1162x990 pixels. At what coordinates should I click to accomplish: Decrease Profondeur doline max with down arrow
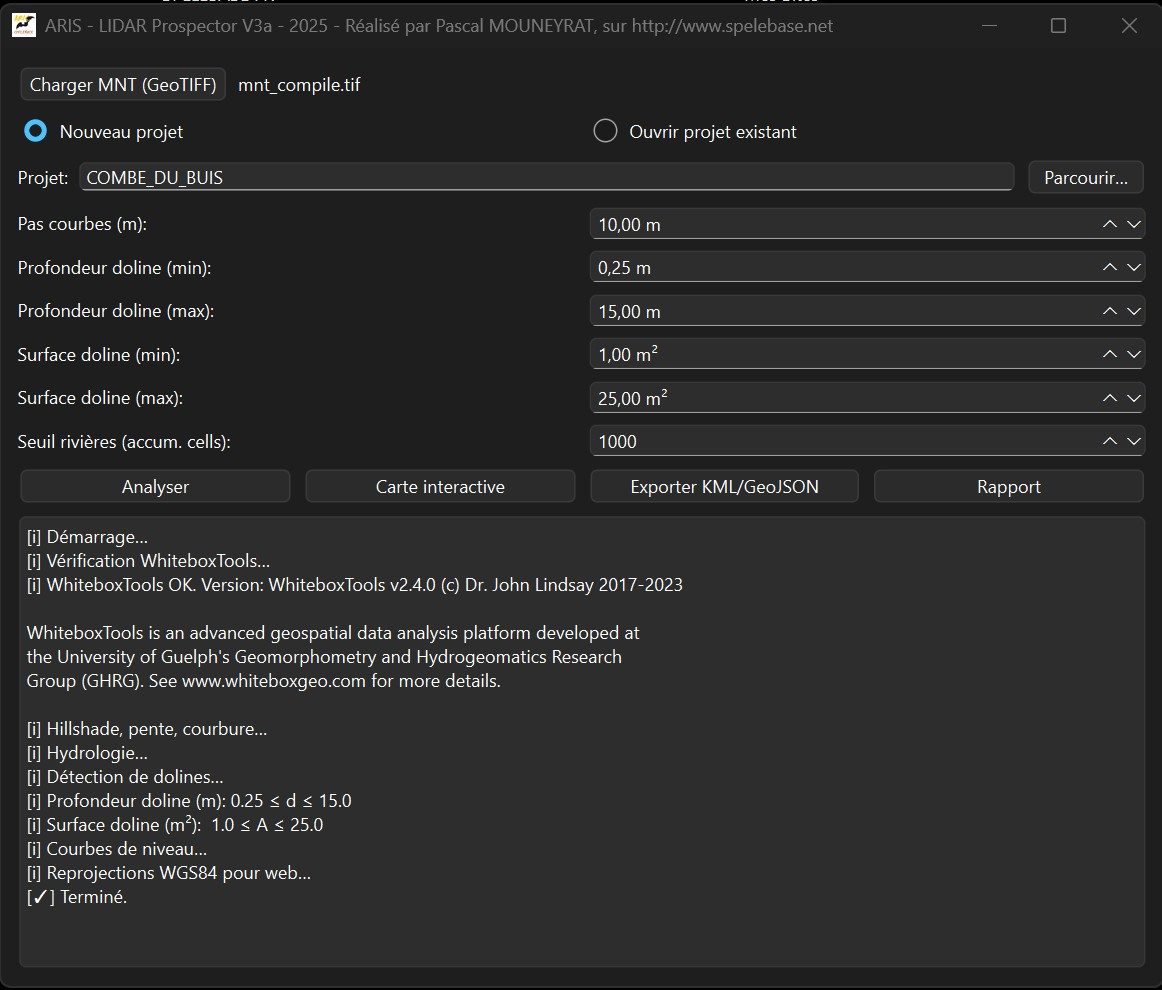coord(1133,312)
